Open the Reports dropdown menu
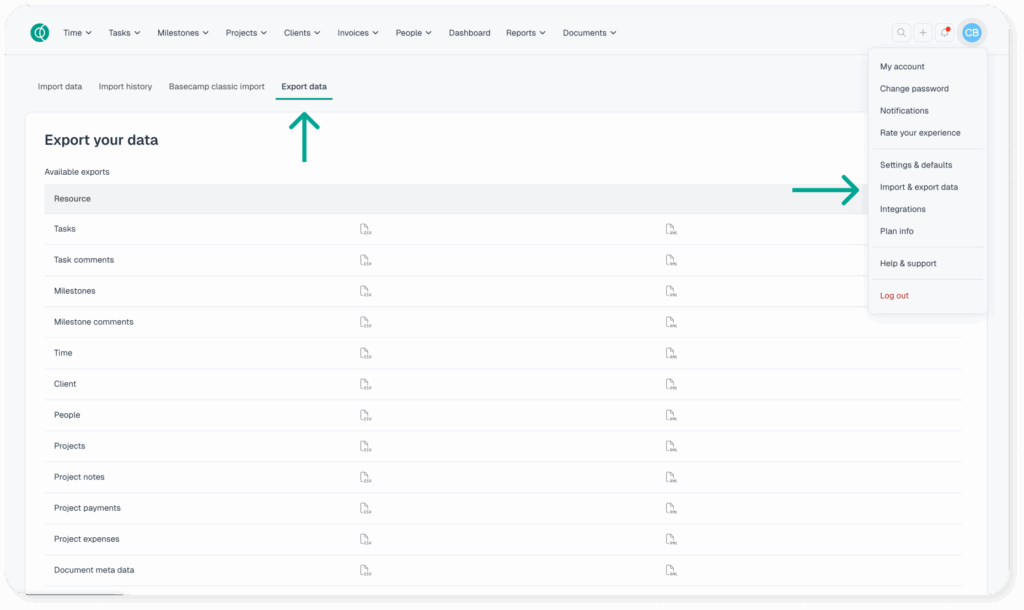 click(x=525, y=33)
